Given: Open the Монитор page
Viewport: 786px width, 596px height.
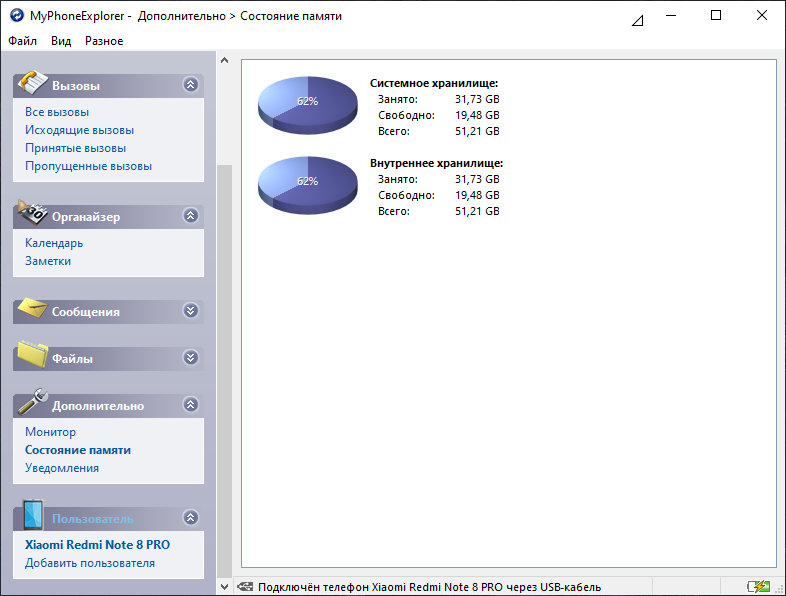Looking at the screenshot, I should tap(50, 432).
